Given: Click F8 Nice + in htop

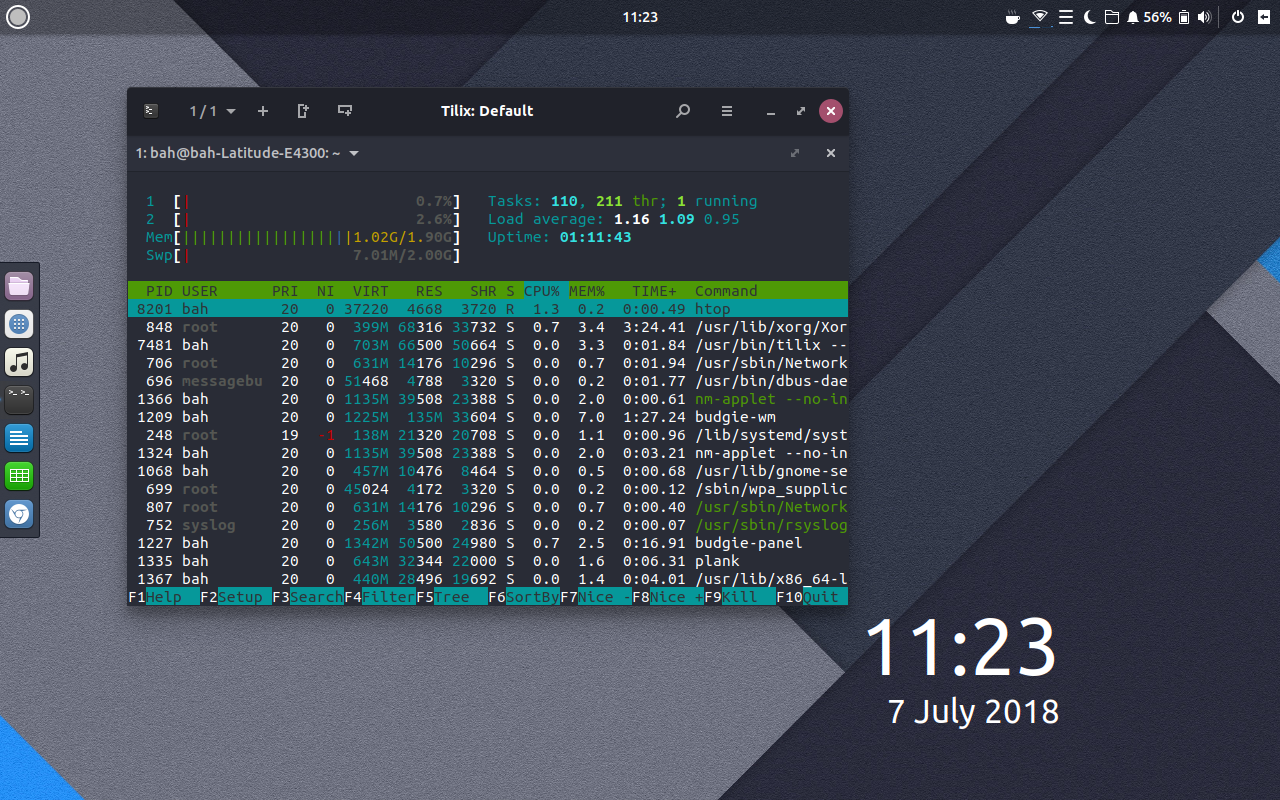Looking at the screenshot, I should point(668,597).
